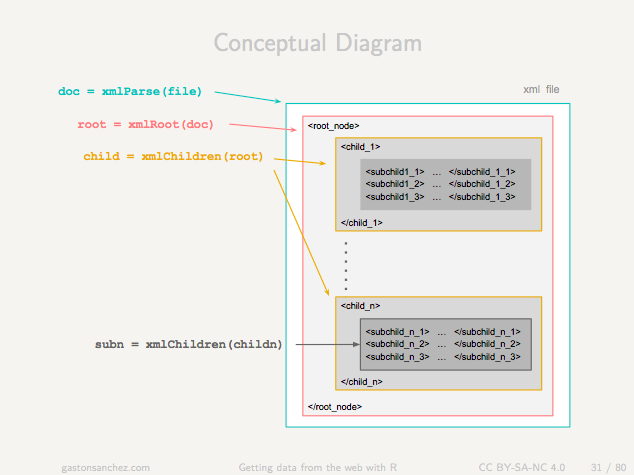Click the </subchild_1_3> closing tag
634x475 pixels.
482,197
